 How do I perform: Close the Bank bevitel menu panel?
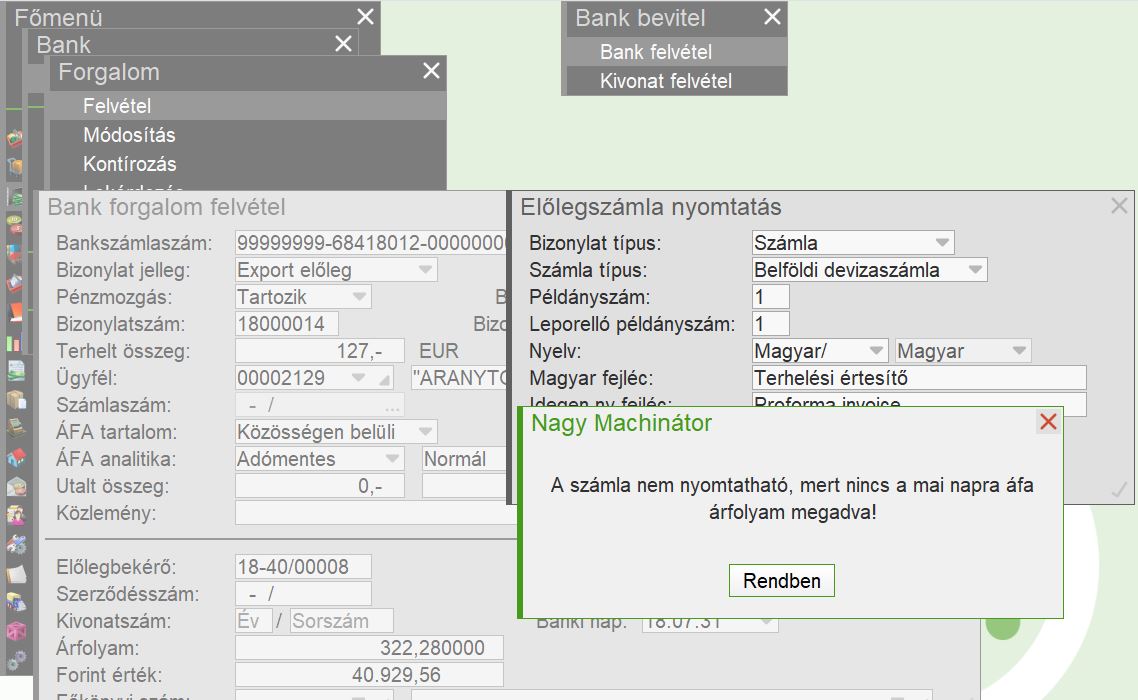coord(772,17)
